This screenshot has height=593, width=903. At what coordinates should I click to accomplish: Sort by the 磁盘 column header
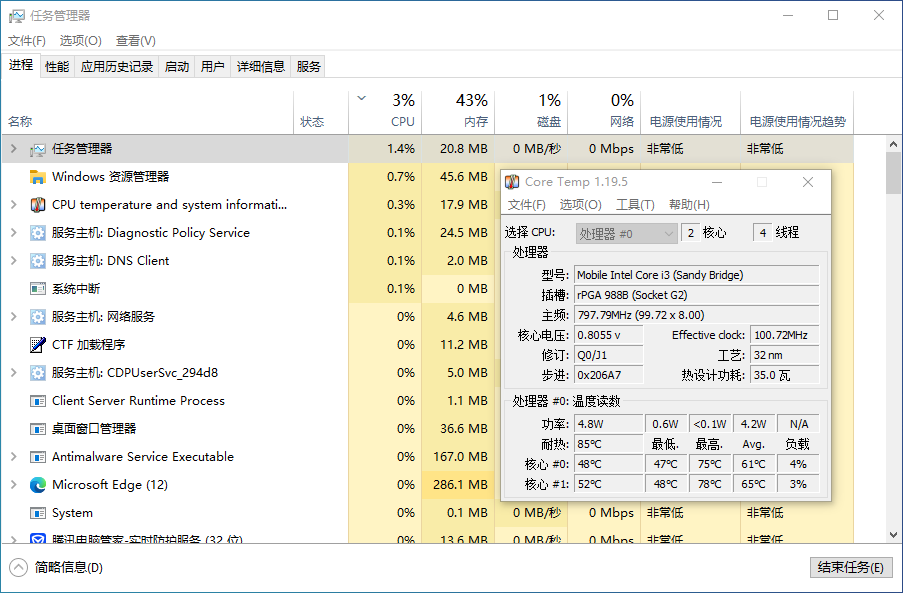click(532, 113)
